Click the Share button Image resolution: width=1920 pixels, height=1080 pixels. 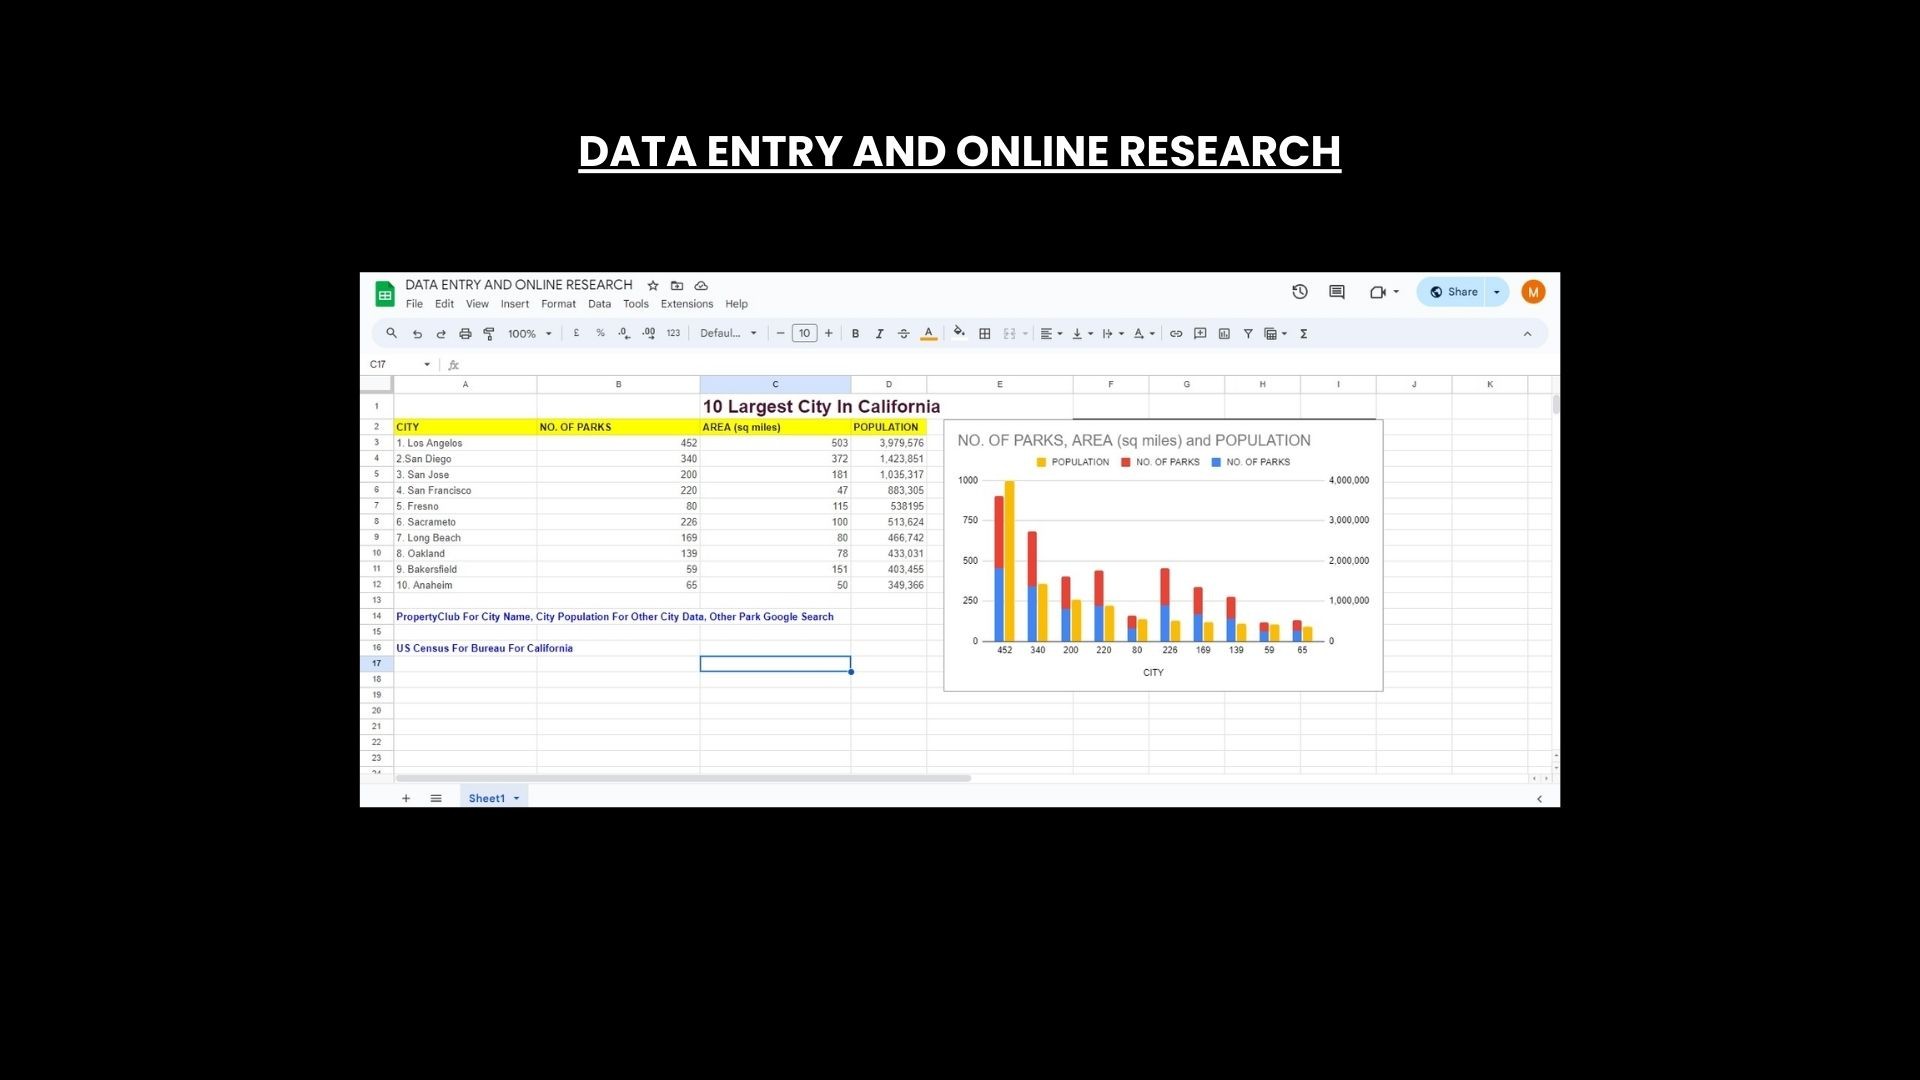pos(1453,292)
